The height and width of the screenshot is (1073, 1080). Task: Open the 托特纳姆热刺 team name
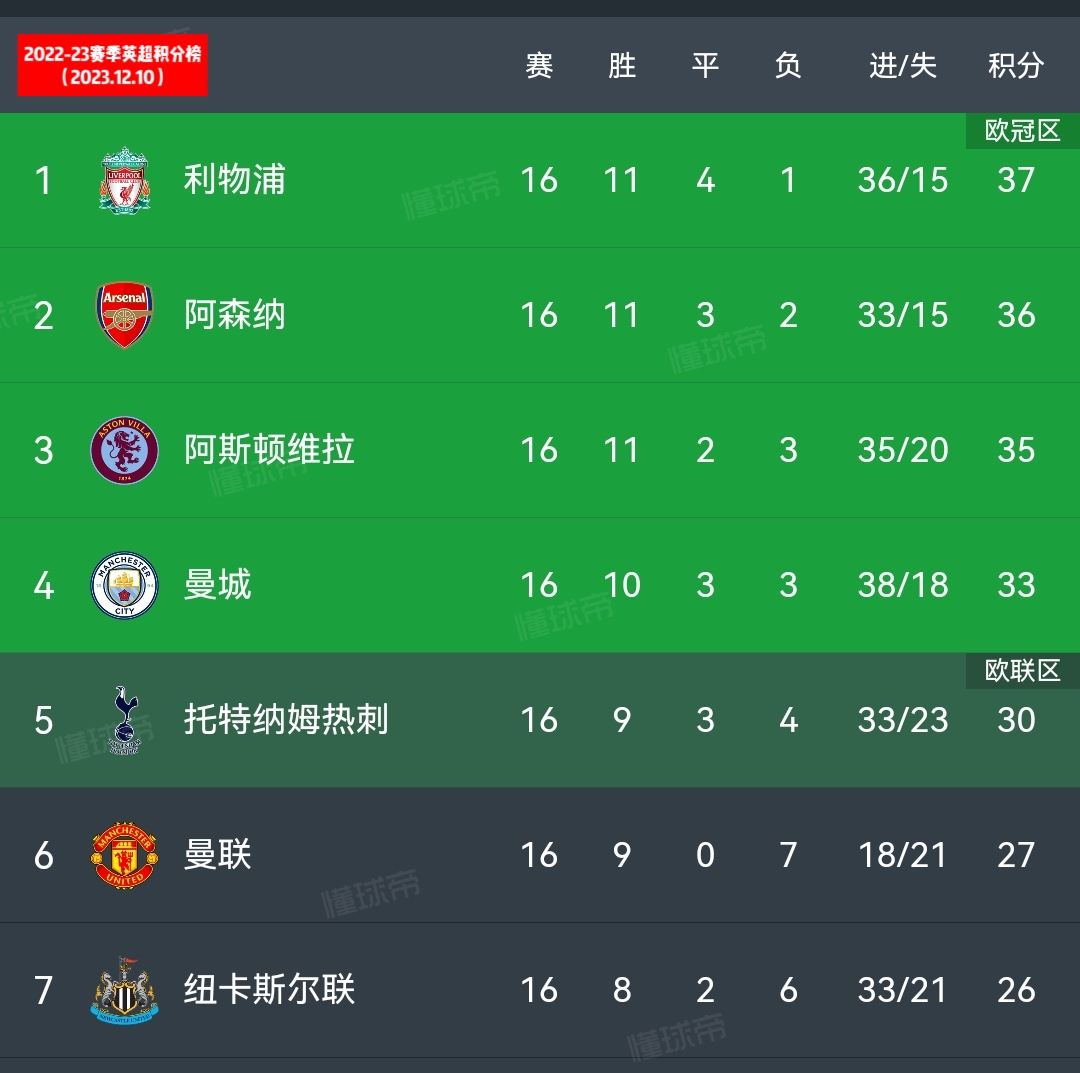point(286,720)
